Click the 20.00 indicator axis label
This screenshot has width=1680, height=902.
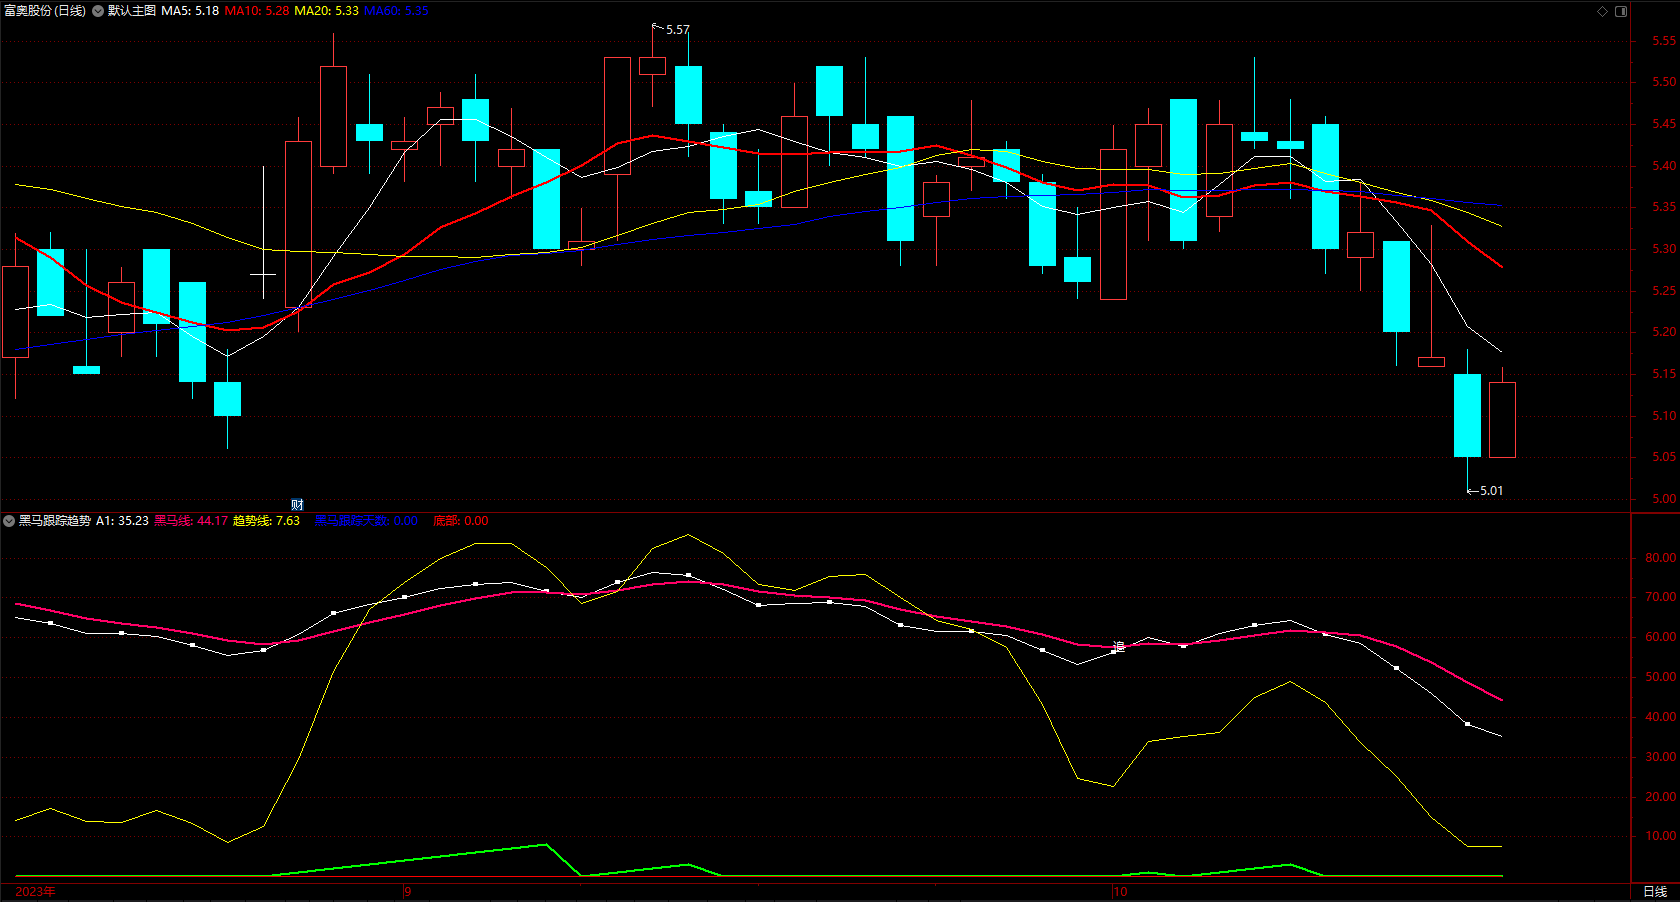coord(1661,797)
